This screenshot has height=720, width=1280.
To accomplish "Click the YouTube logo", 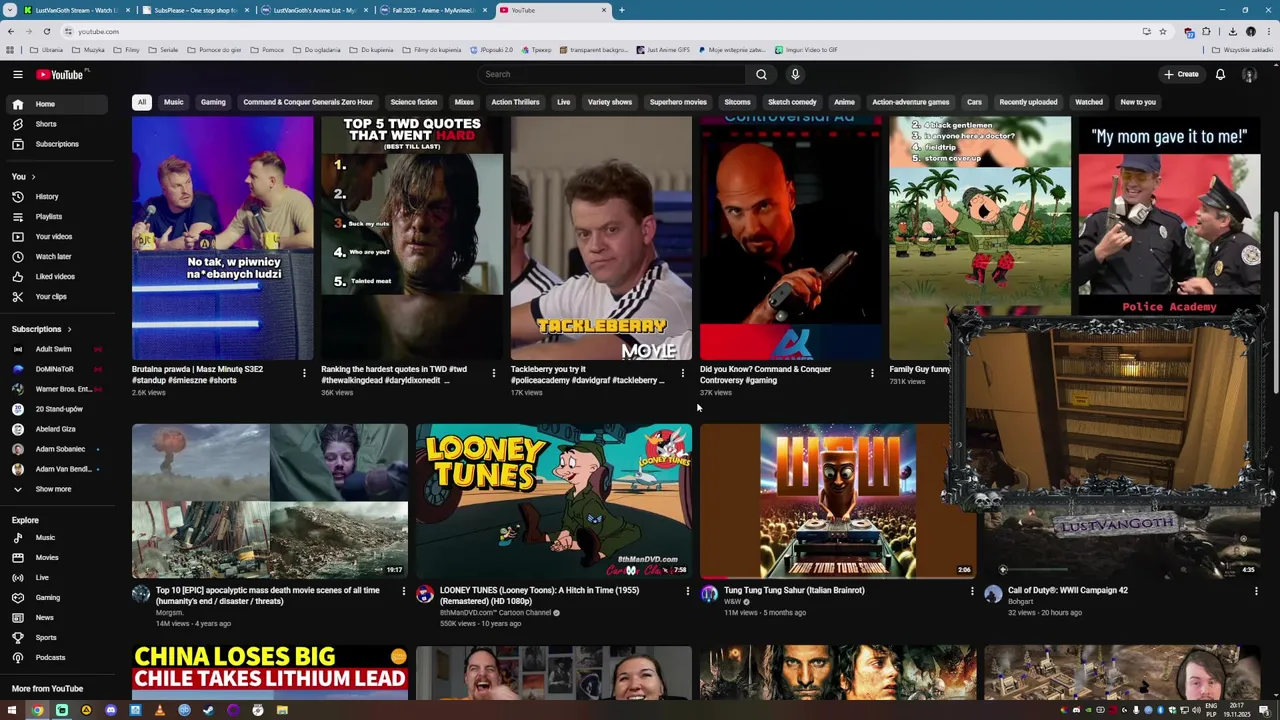I will 60,74.
